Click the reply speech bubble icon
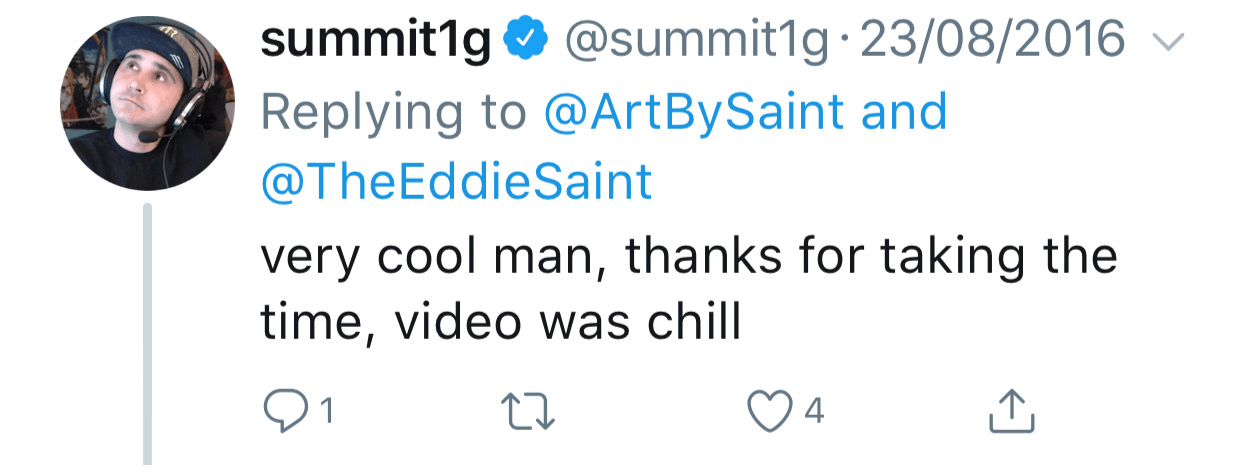Viewport: 1242px width, 474px height. [x=286, y=410]
